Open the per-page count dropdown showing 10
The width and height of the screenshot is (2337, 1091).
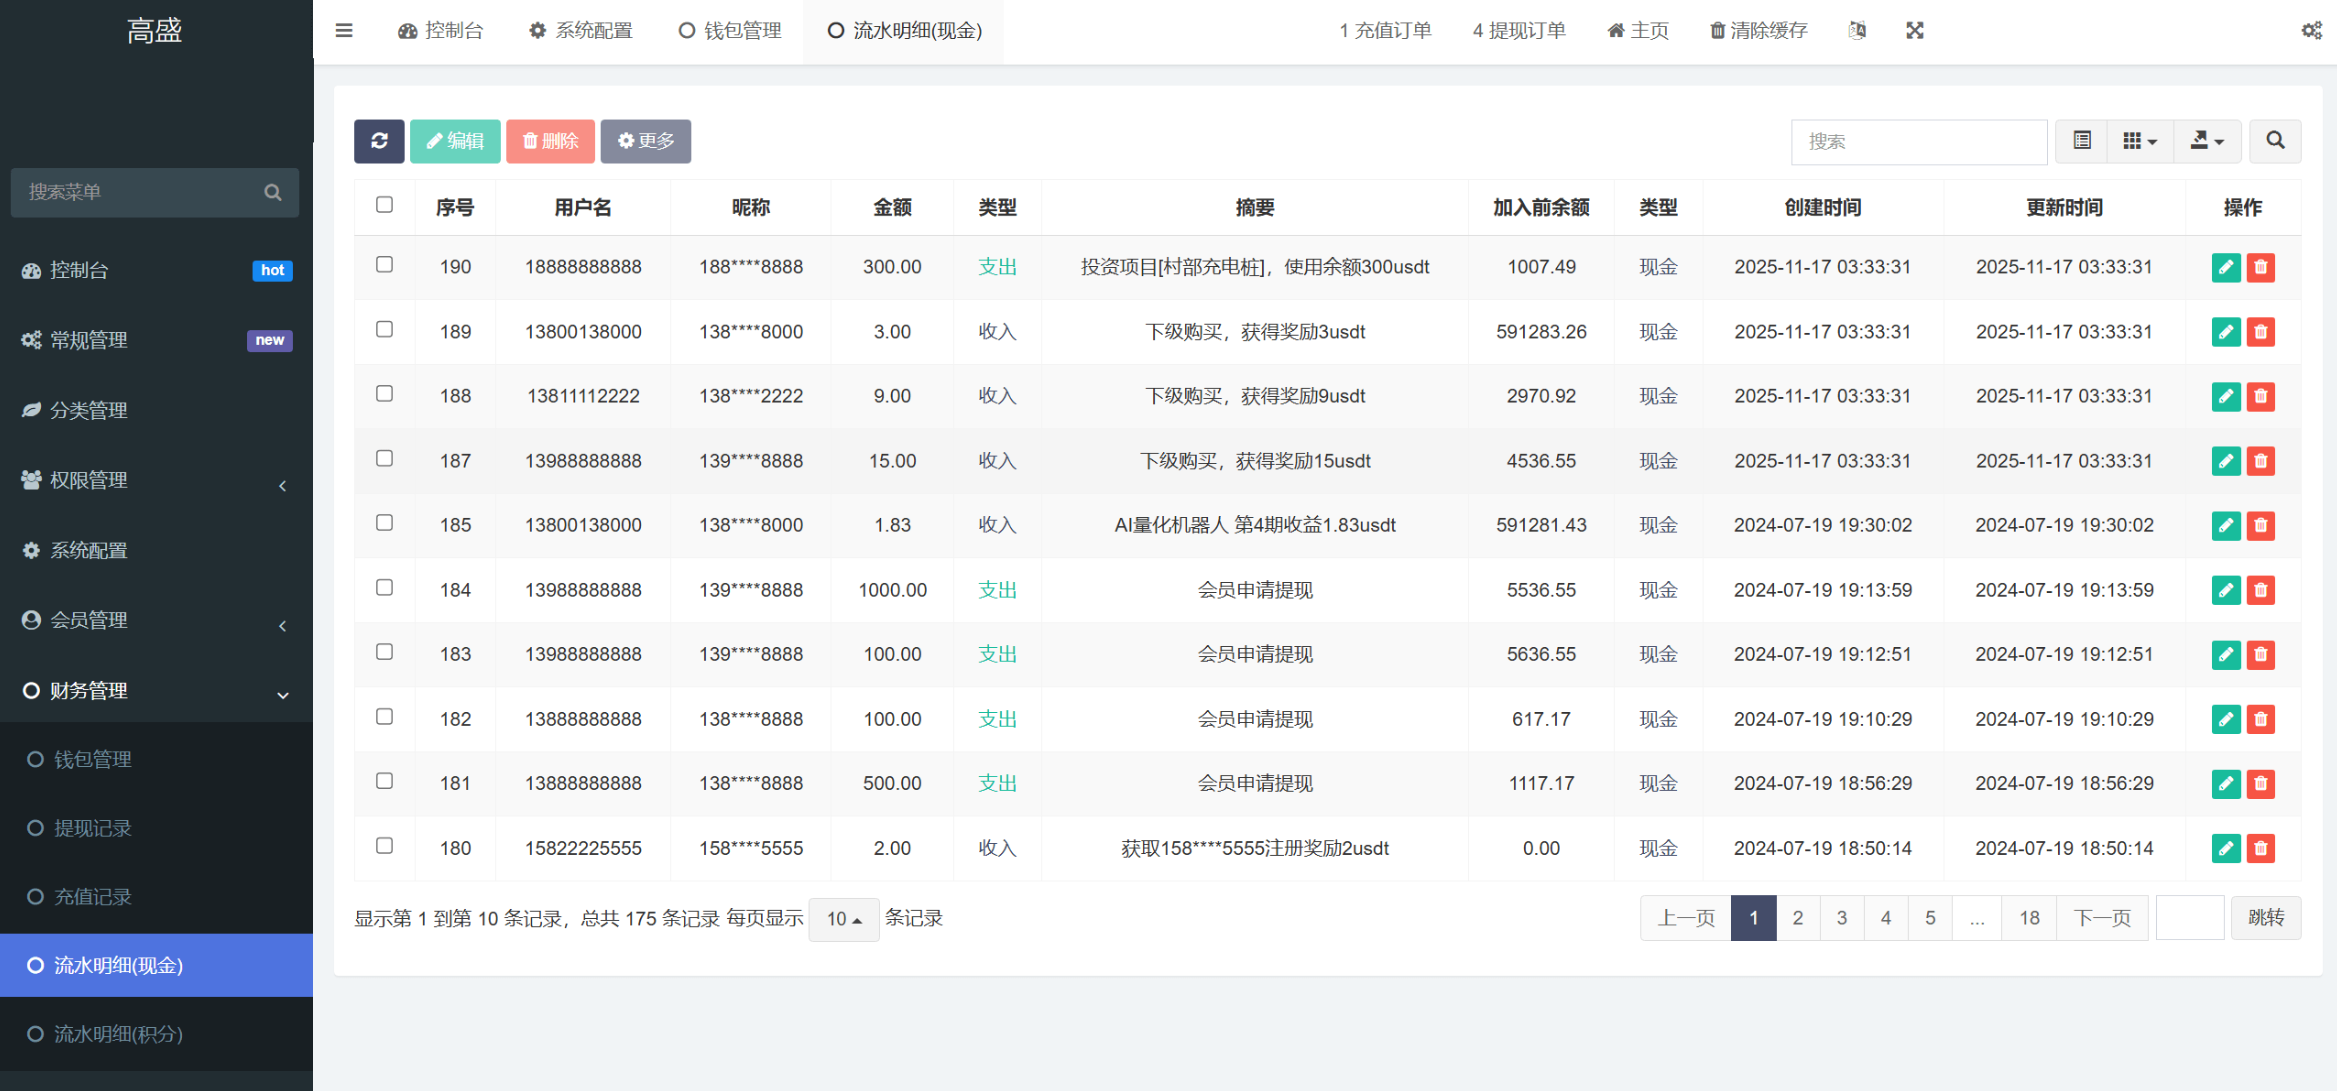coord(843,918)
